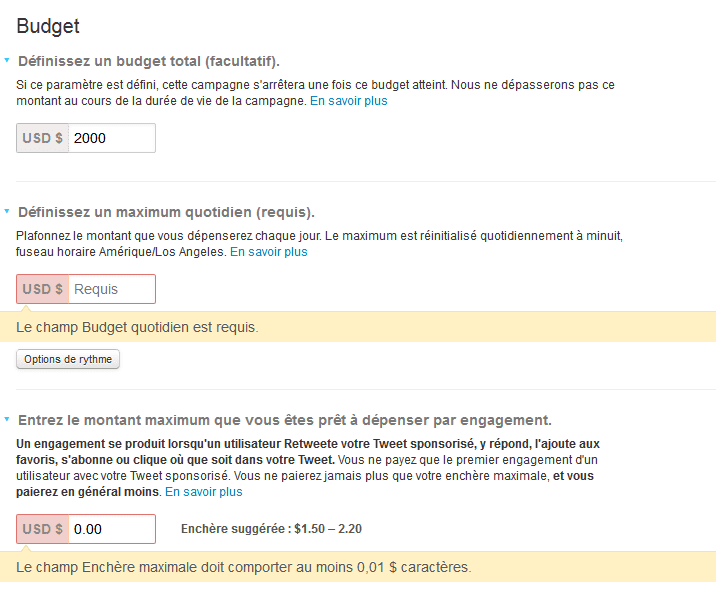
Task: Click the 'Budget' page heading
Action: (48, 26)
